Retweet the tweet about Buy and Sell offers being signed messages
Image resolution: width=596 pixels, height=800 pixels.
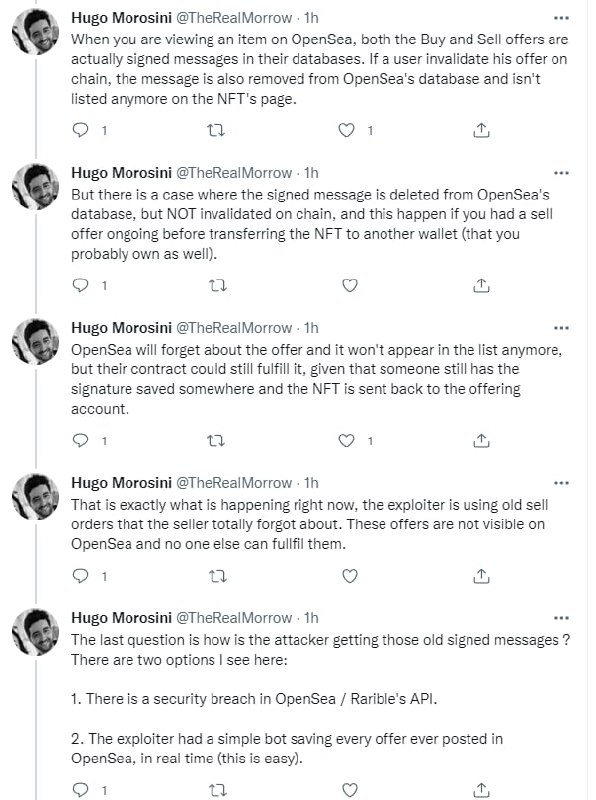[216, 131]
